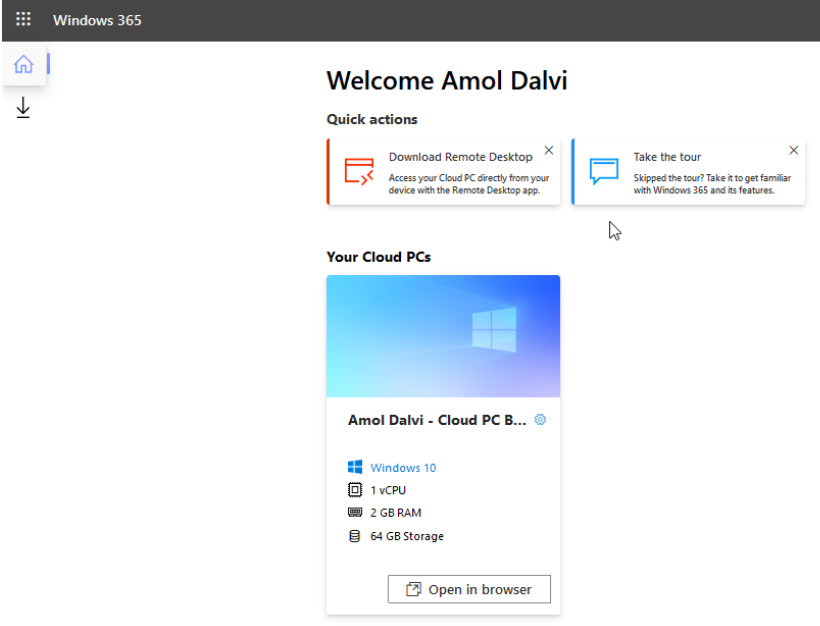This screenshot has width=820, height=626.
Task: Open the Windows 10 link
Action: click(x=403, y=466)
